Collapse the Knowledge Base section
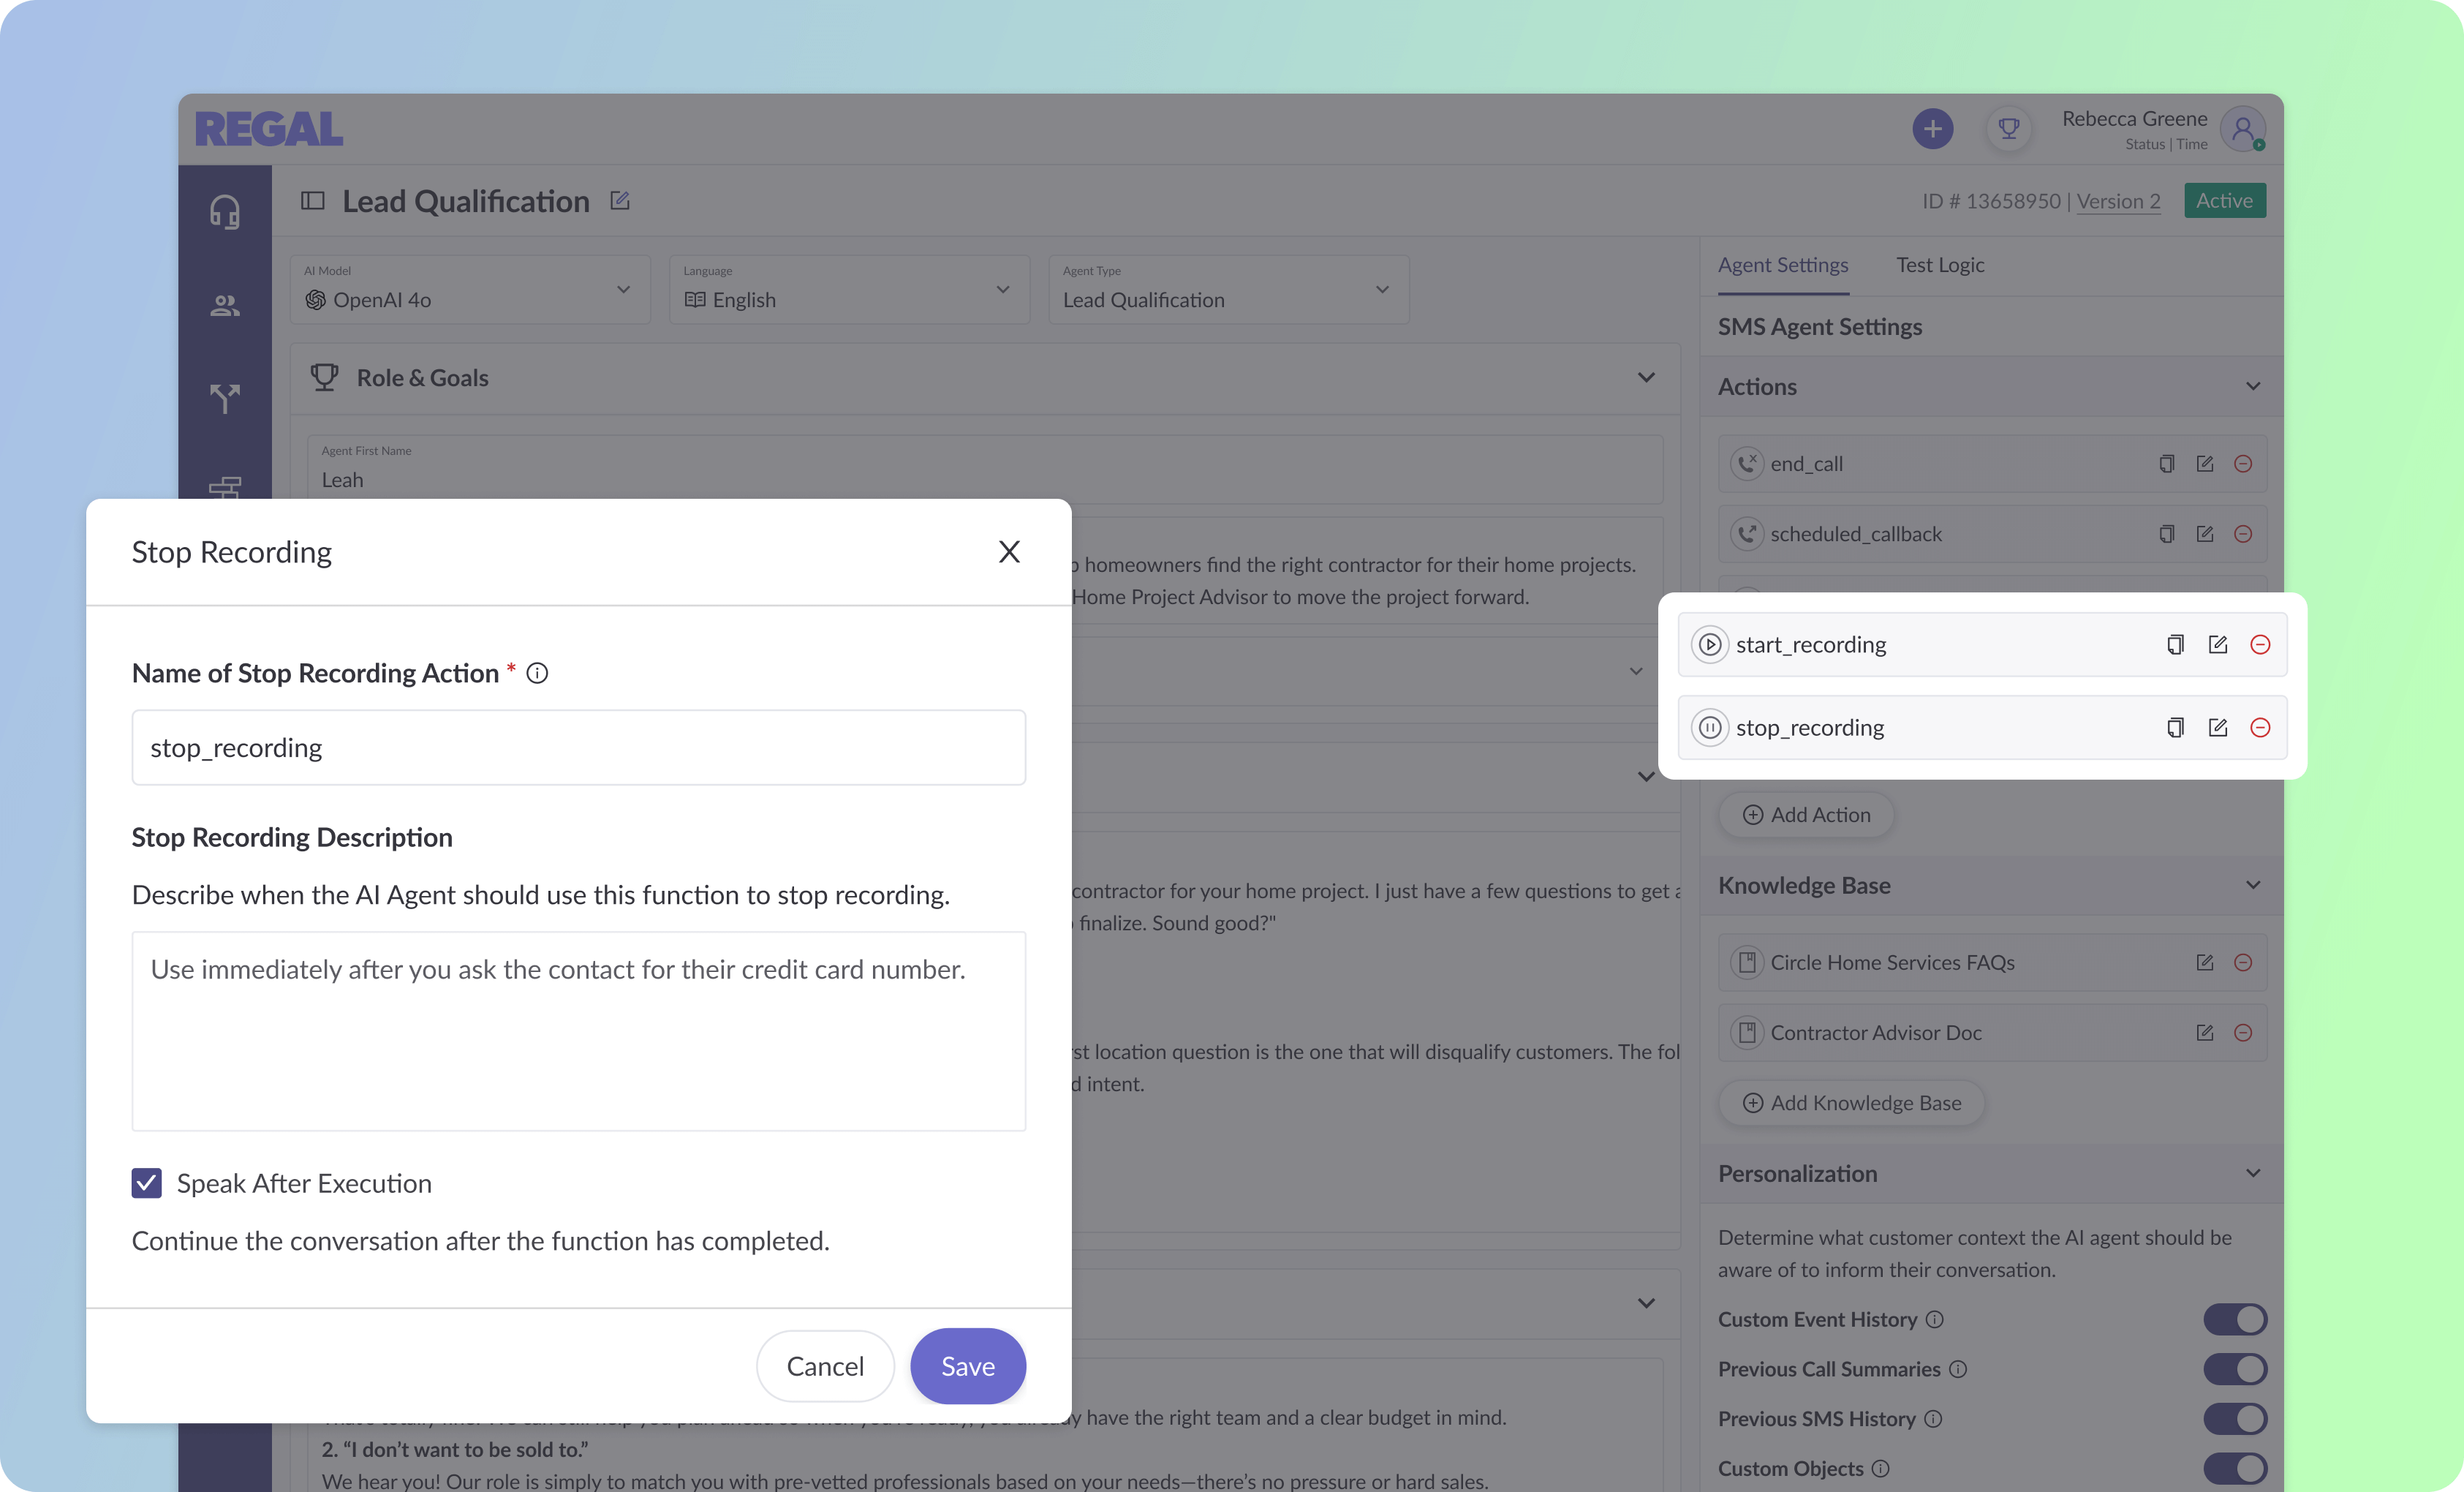This screenshot has height=1492, width=2464. pos(2253,886)
